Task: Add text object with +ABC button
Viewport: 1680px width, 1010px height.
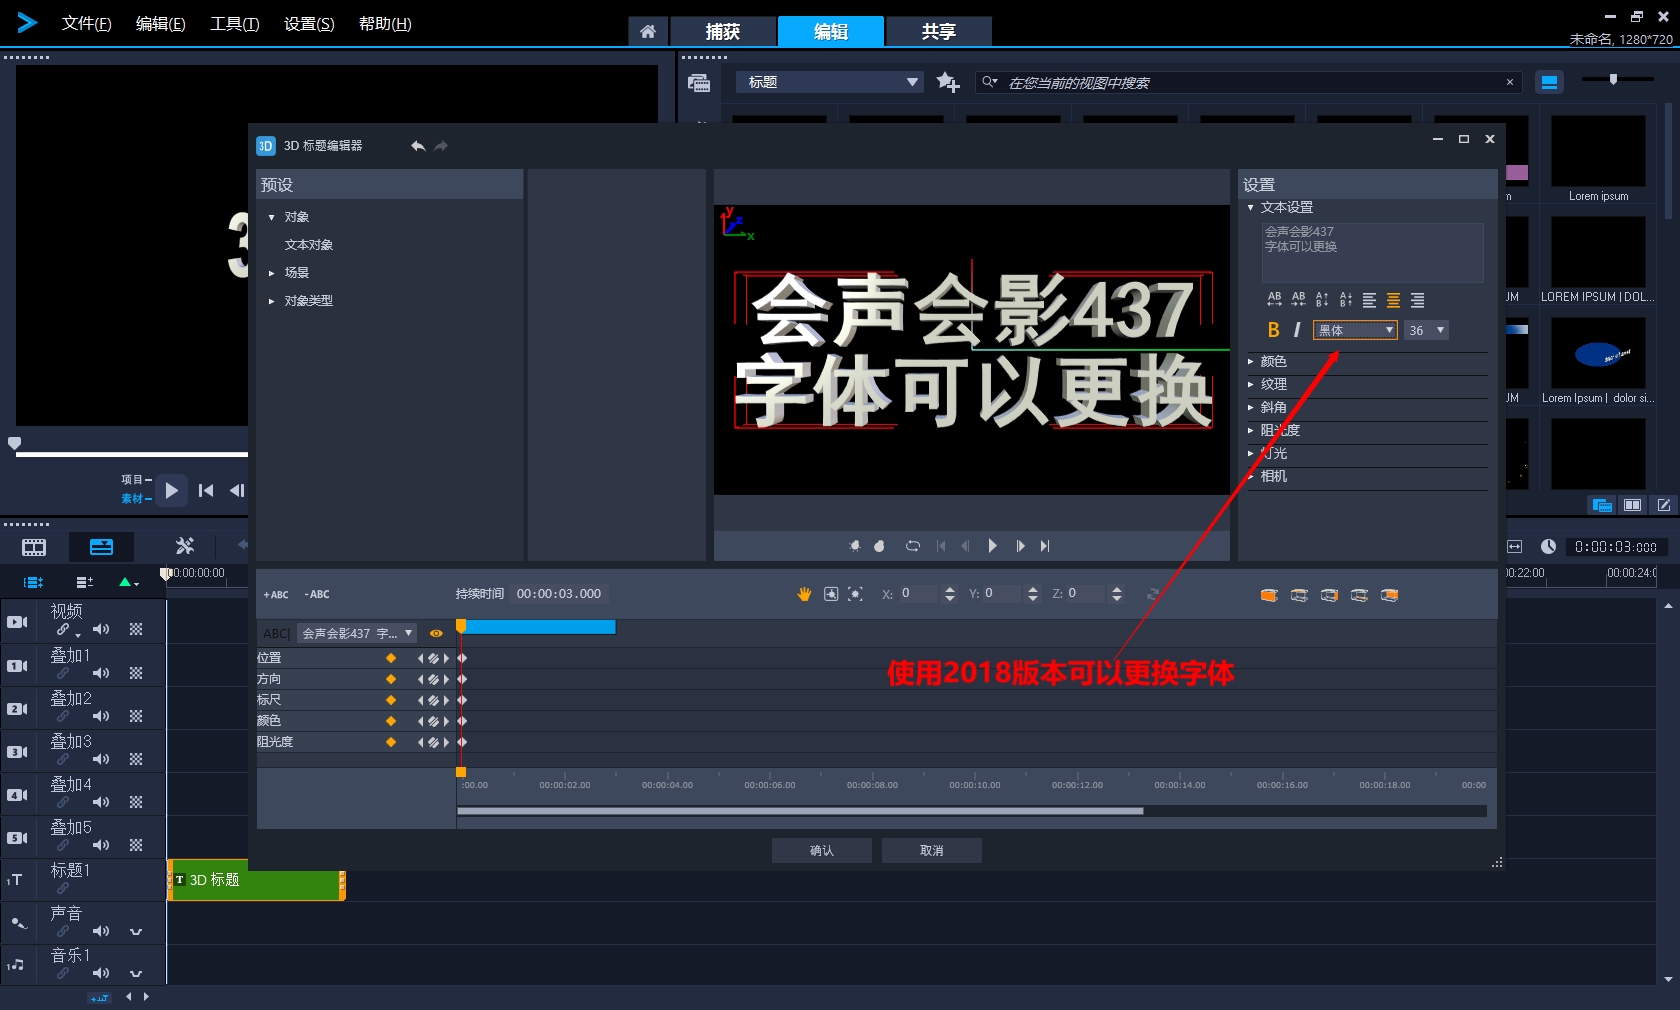Action: (276, 594)
